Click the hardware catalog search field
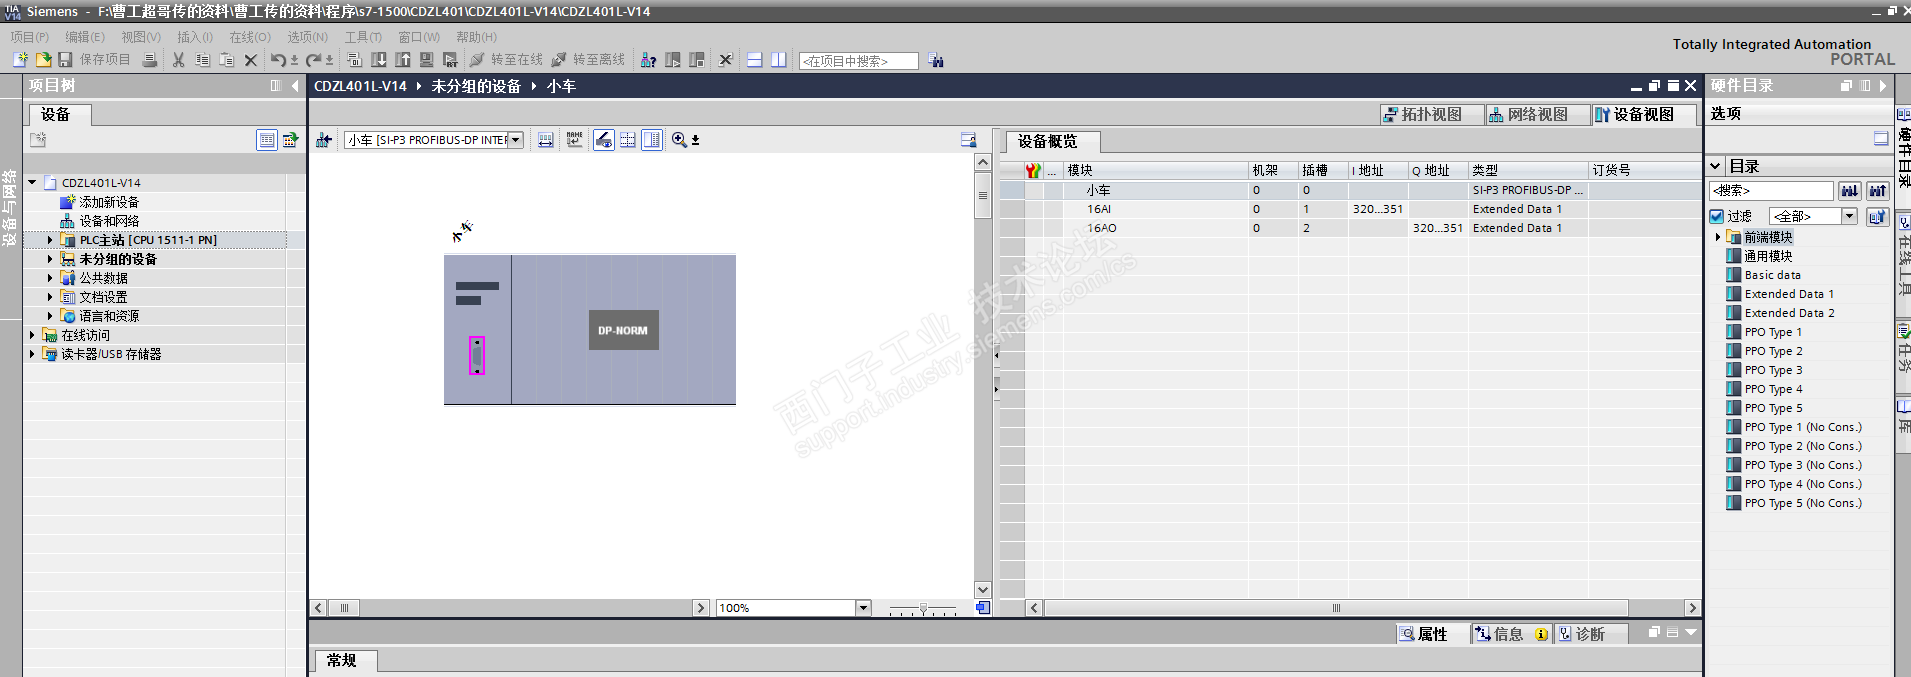Viewport: 1911px width, 677px height. pos(1771,190)
